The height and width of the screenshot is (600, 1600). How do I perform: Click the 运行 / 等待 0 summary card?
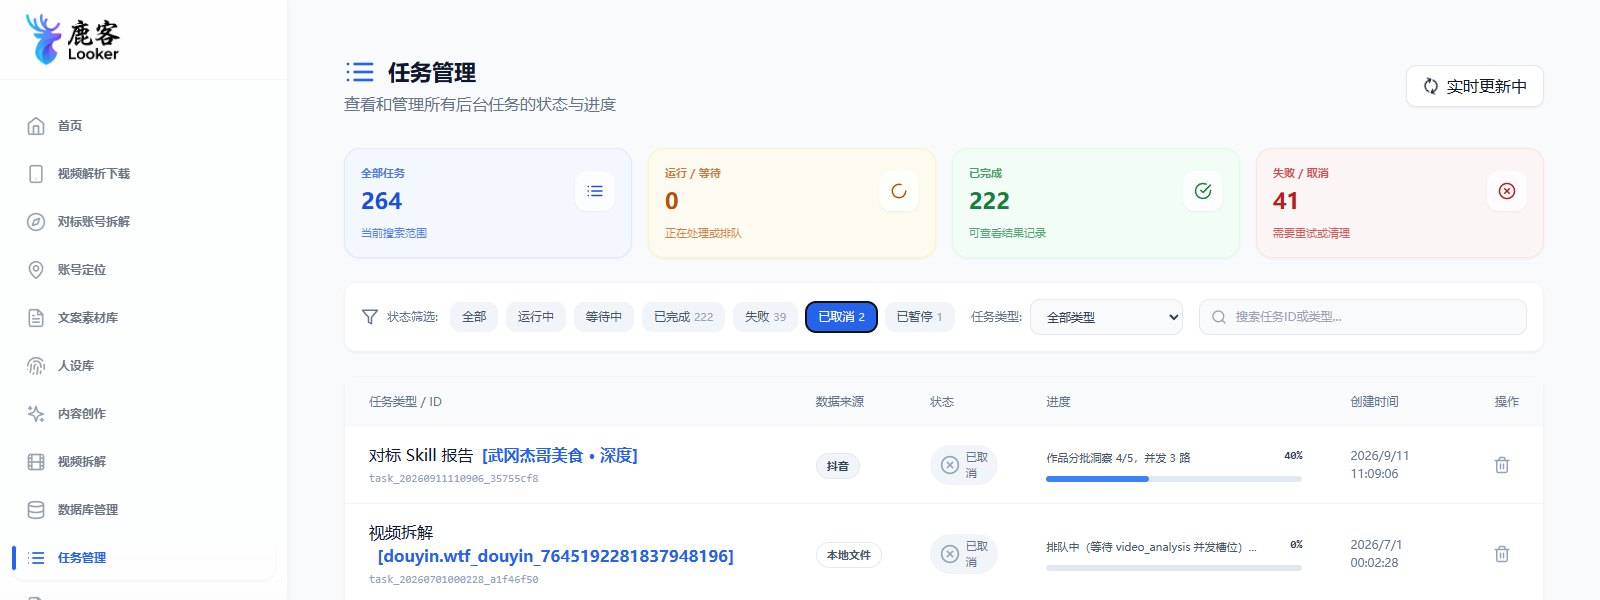792,203
